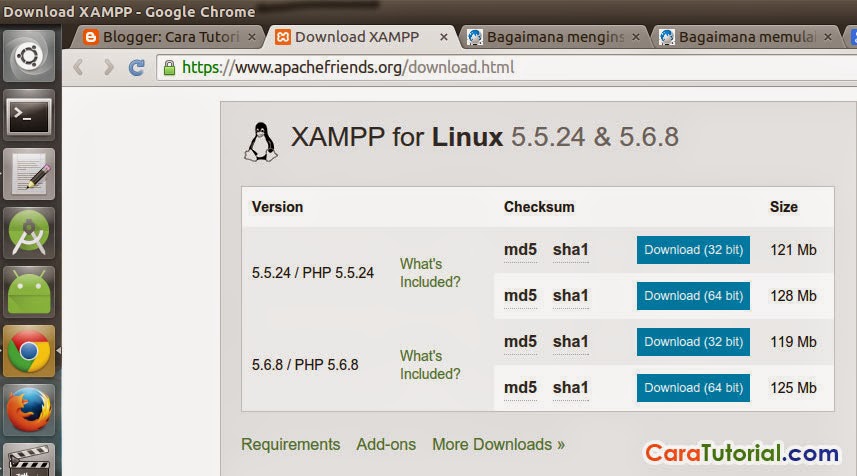The height and width of the screenshot is (476, 857).
Task: Open the clapperboard video app icon
Action: (x=29, y=460)
